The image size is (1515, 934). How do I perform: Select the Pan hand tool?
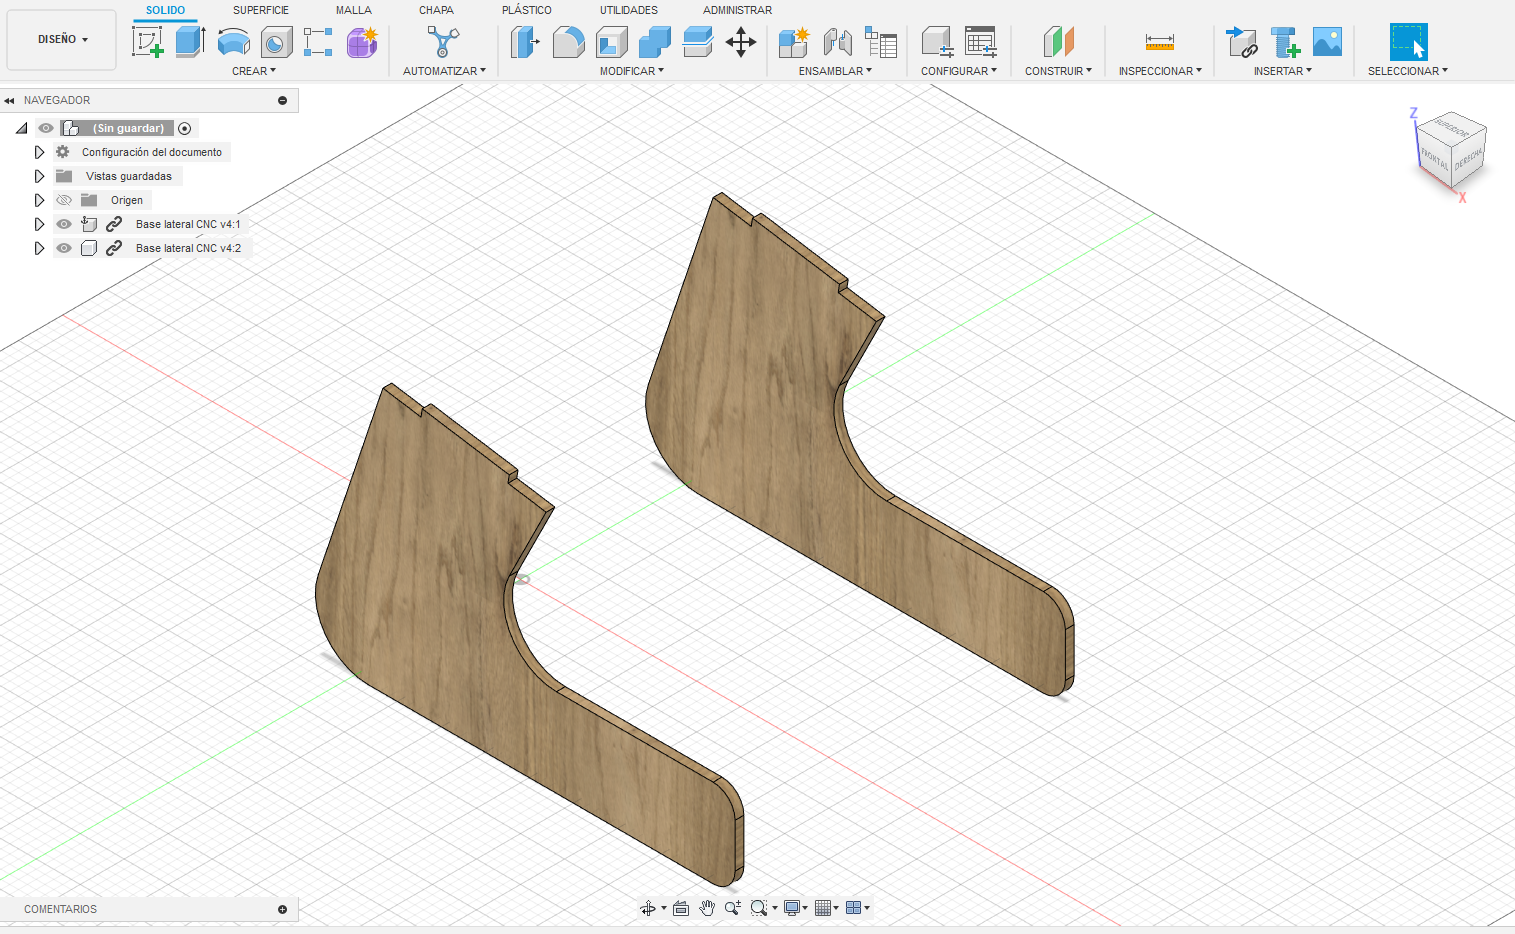pos(707,908)
